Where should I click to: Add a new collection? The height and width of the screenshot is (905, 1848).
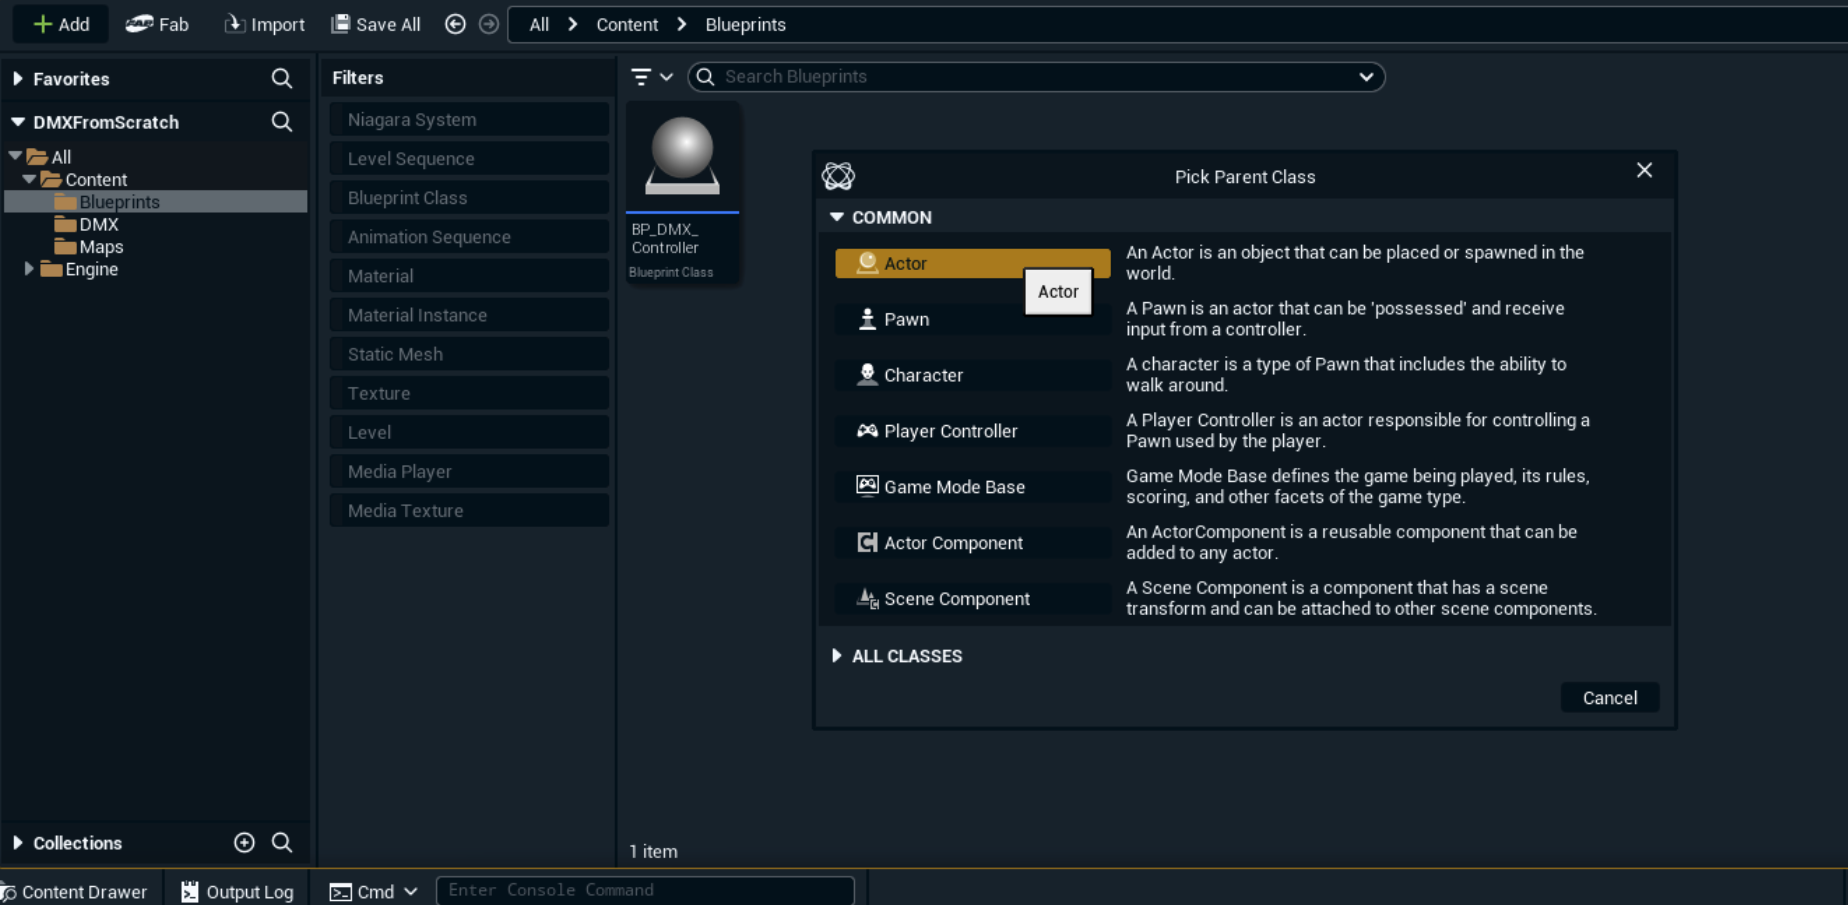click(244, 843)
